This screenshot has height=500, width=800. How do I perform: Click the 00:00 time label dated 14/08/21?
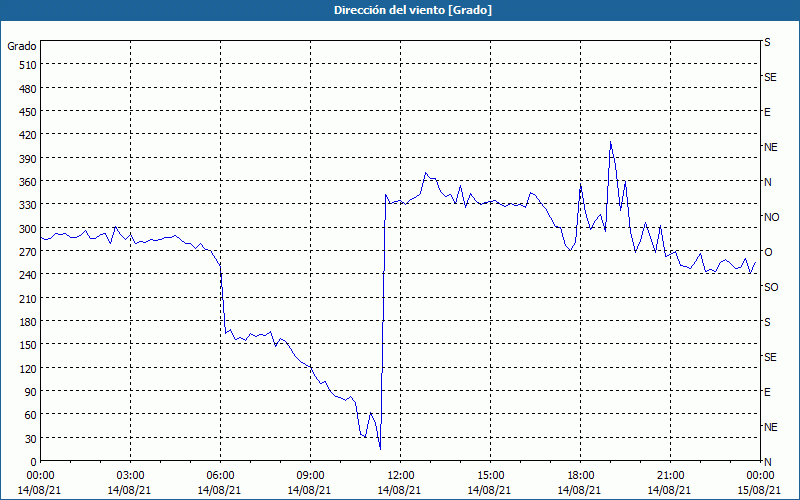(40, 476)
